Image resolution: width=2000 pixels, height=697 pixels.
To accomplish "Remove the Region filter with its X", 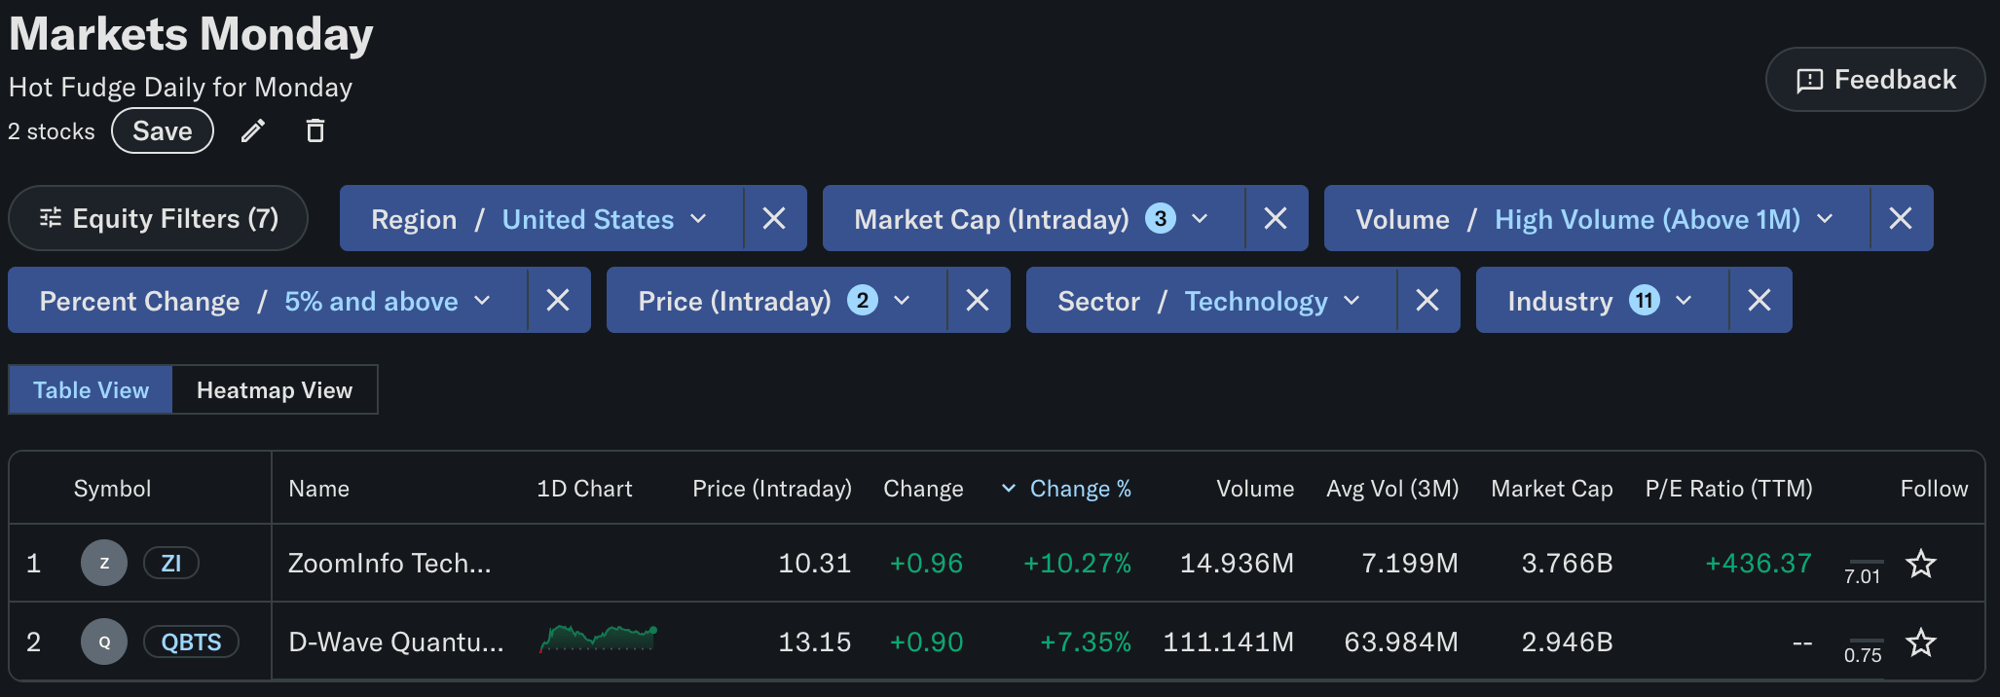I will pyautogui.click(x=774, y=218).
